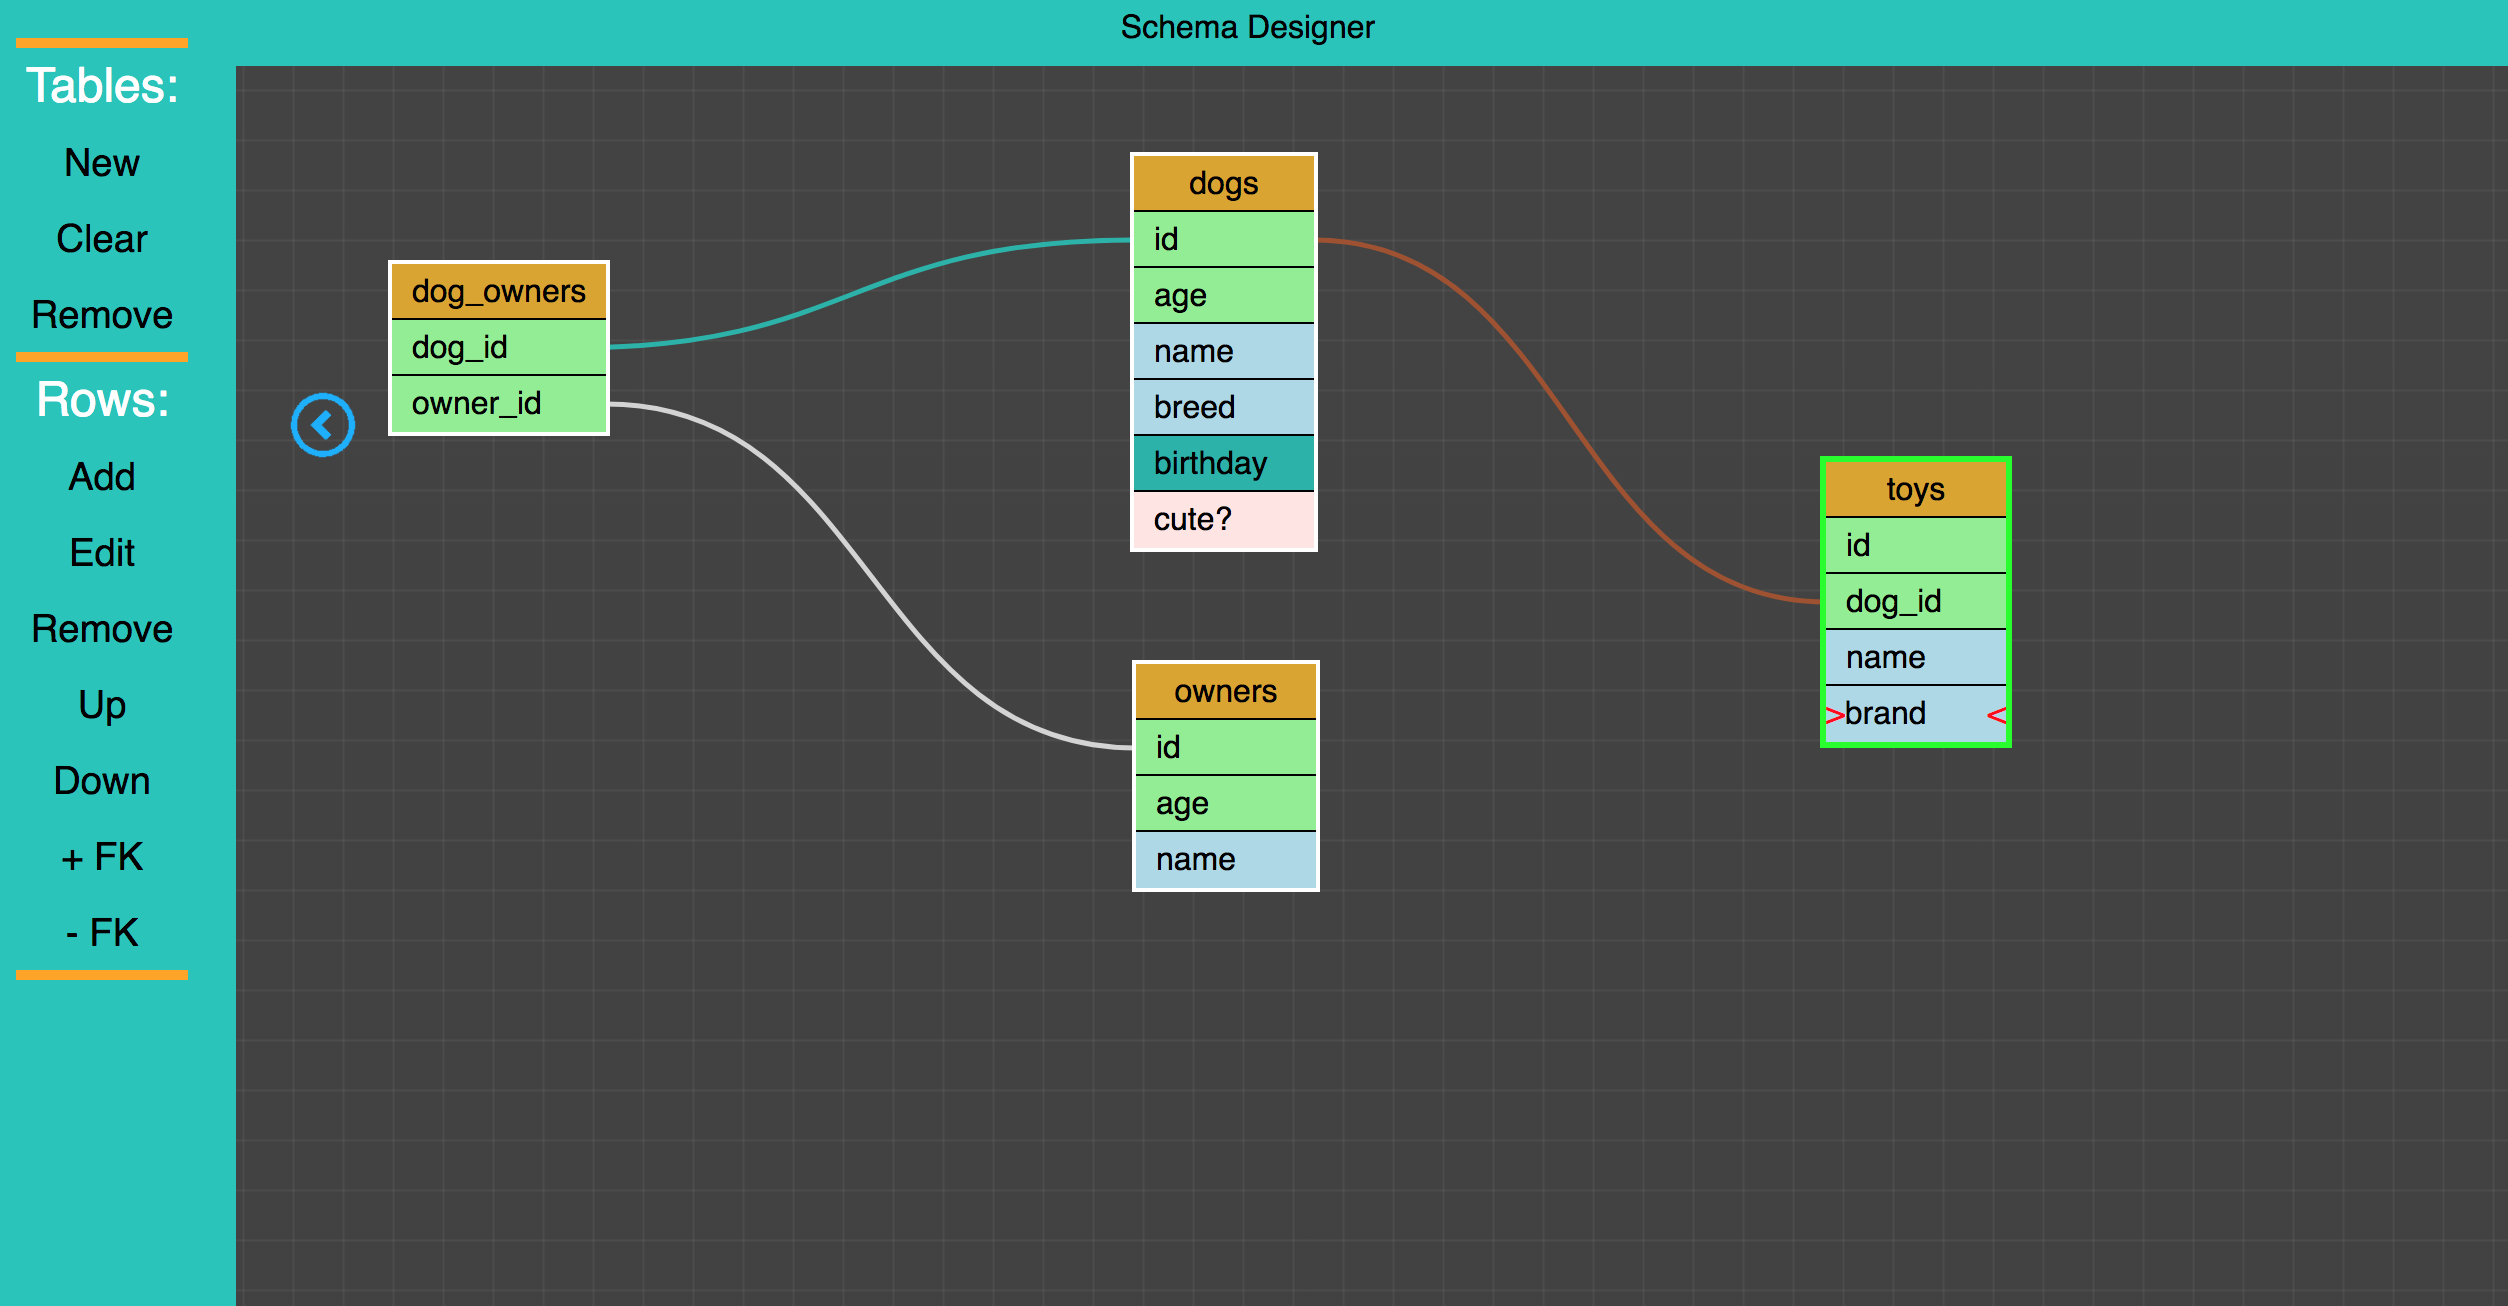Click the blue circular back arrow icon
Viewport: 2508px width, 1306px height.
pyautogui.click(x=323, y=425)
